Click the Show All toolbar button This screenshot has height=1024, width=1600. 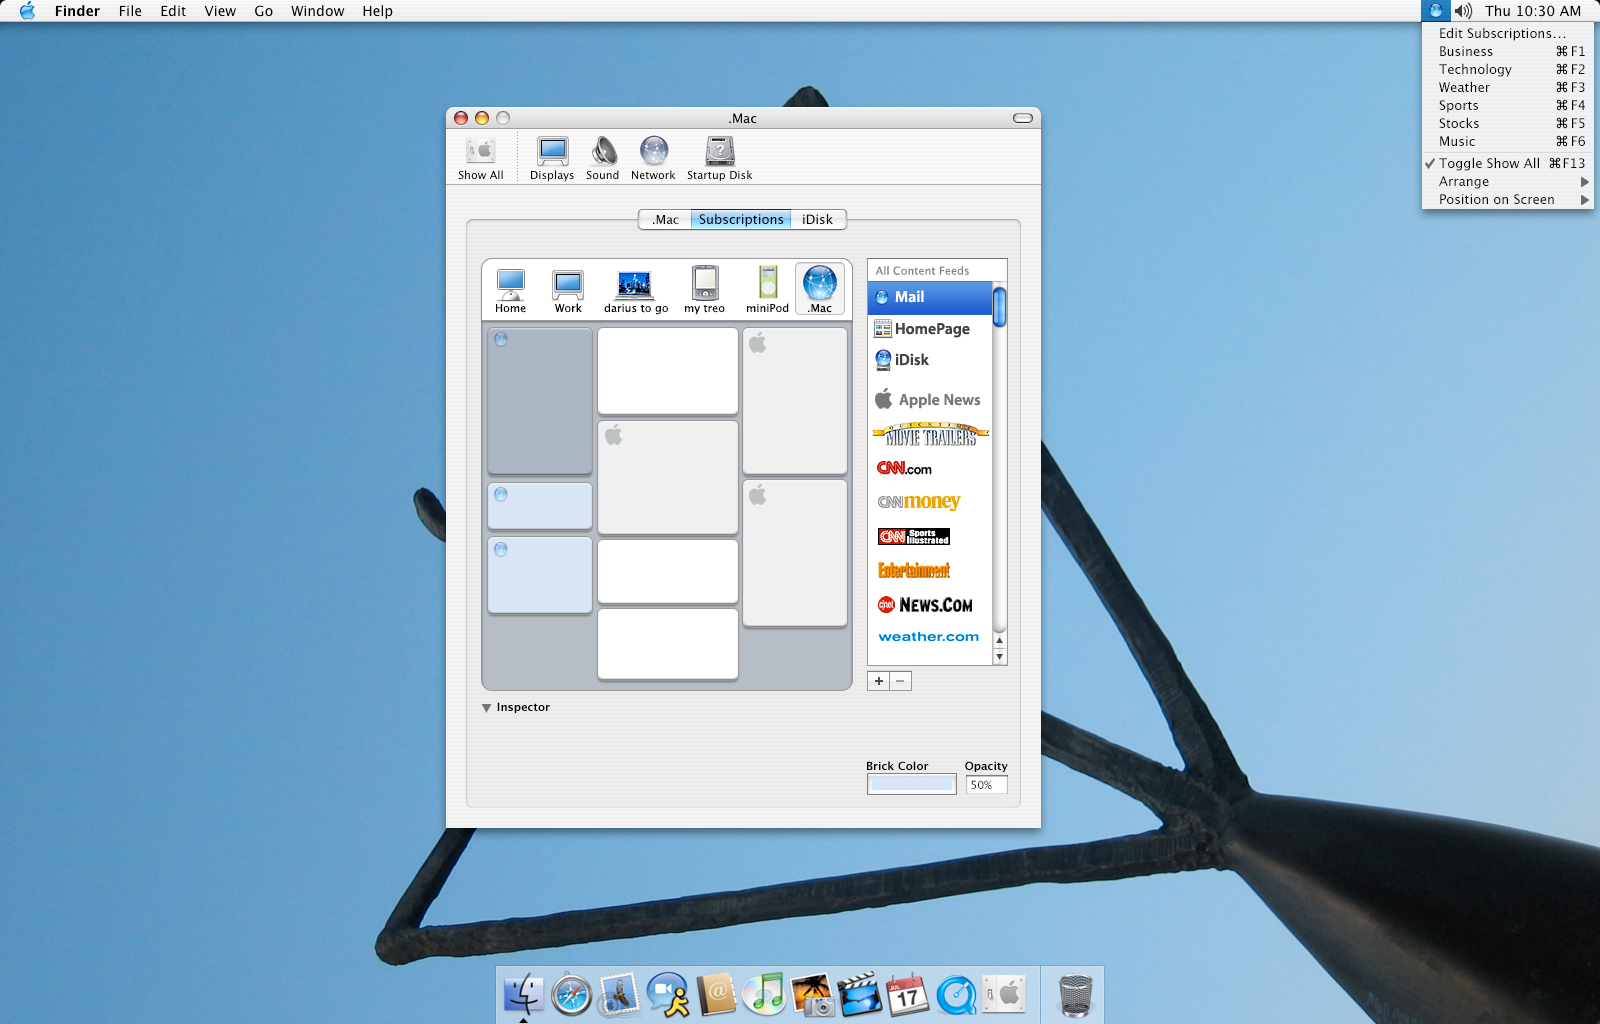click(x=480, y=155)
